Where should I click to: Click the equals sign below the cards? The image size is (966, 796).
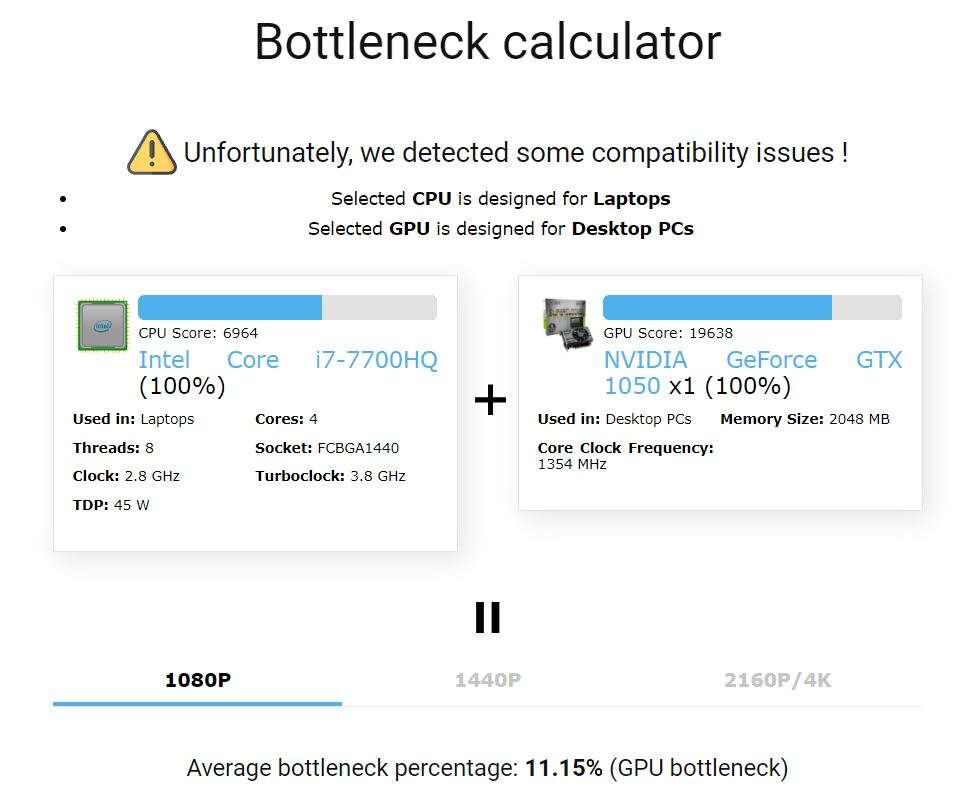pos(488,617)
